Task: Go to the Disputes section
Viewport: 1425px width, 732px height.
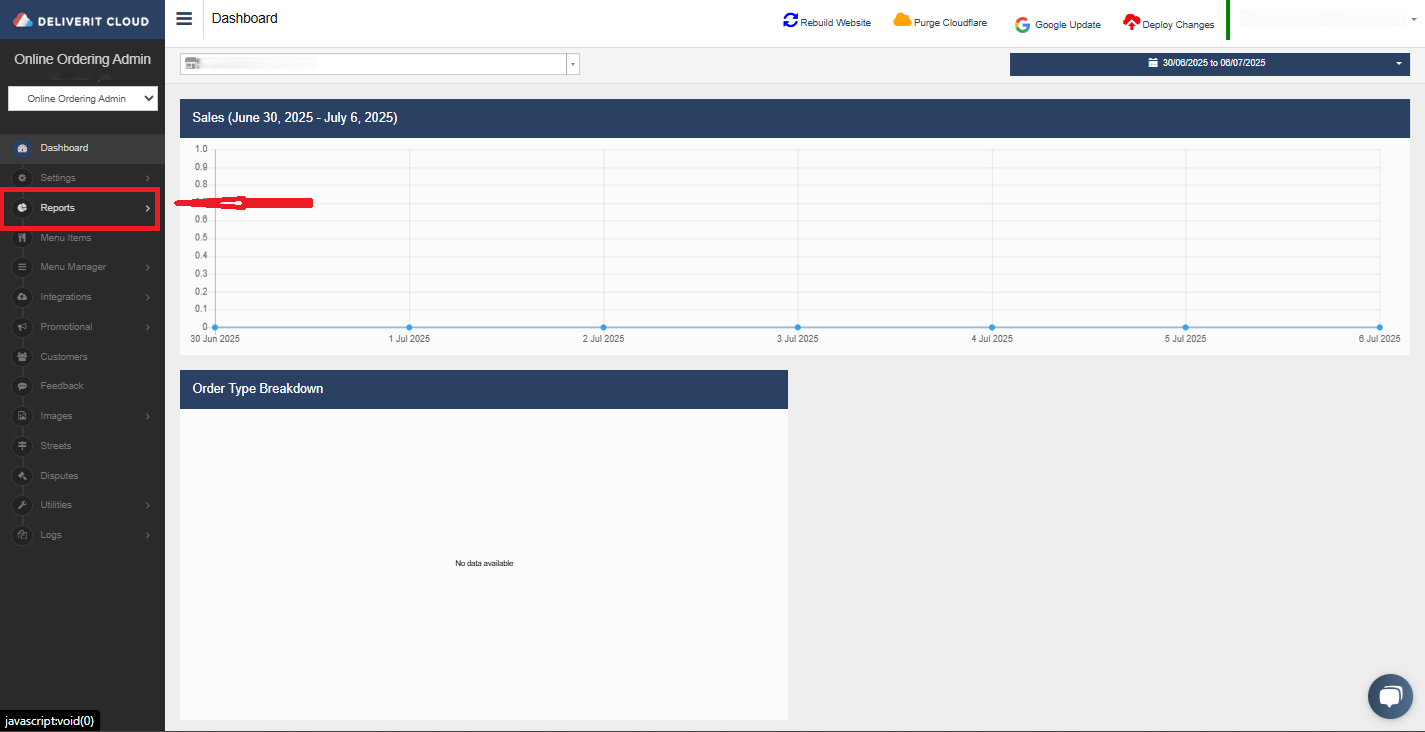Action: point(59,476)
